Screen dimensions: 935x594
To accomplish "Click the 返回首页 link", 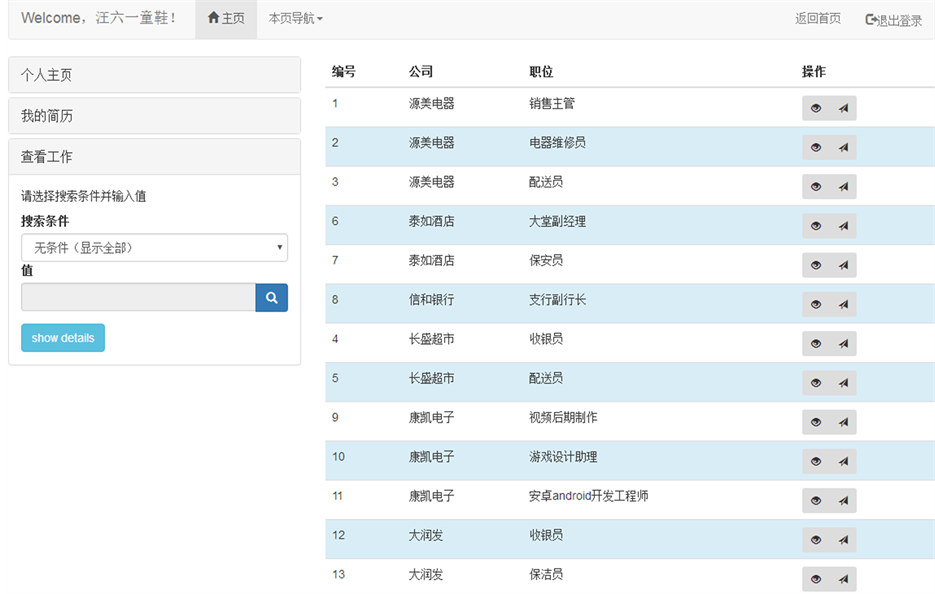I will click(x=817, y=19).
